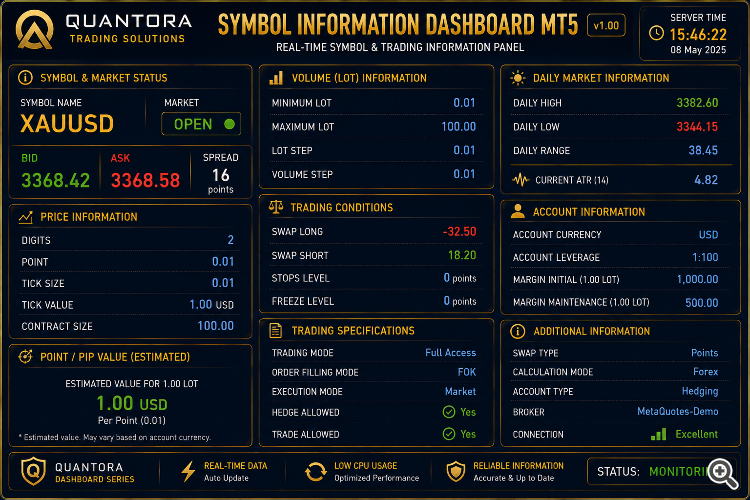Click the scales icon for Trading Conditions
Viewport: 750px width, 500px height.
click(276, 207)
